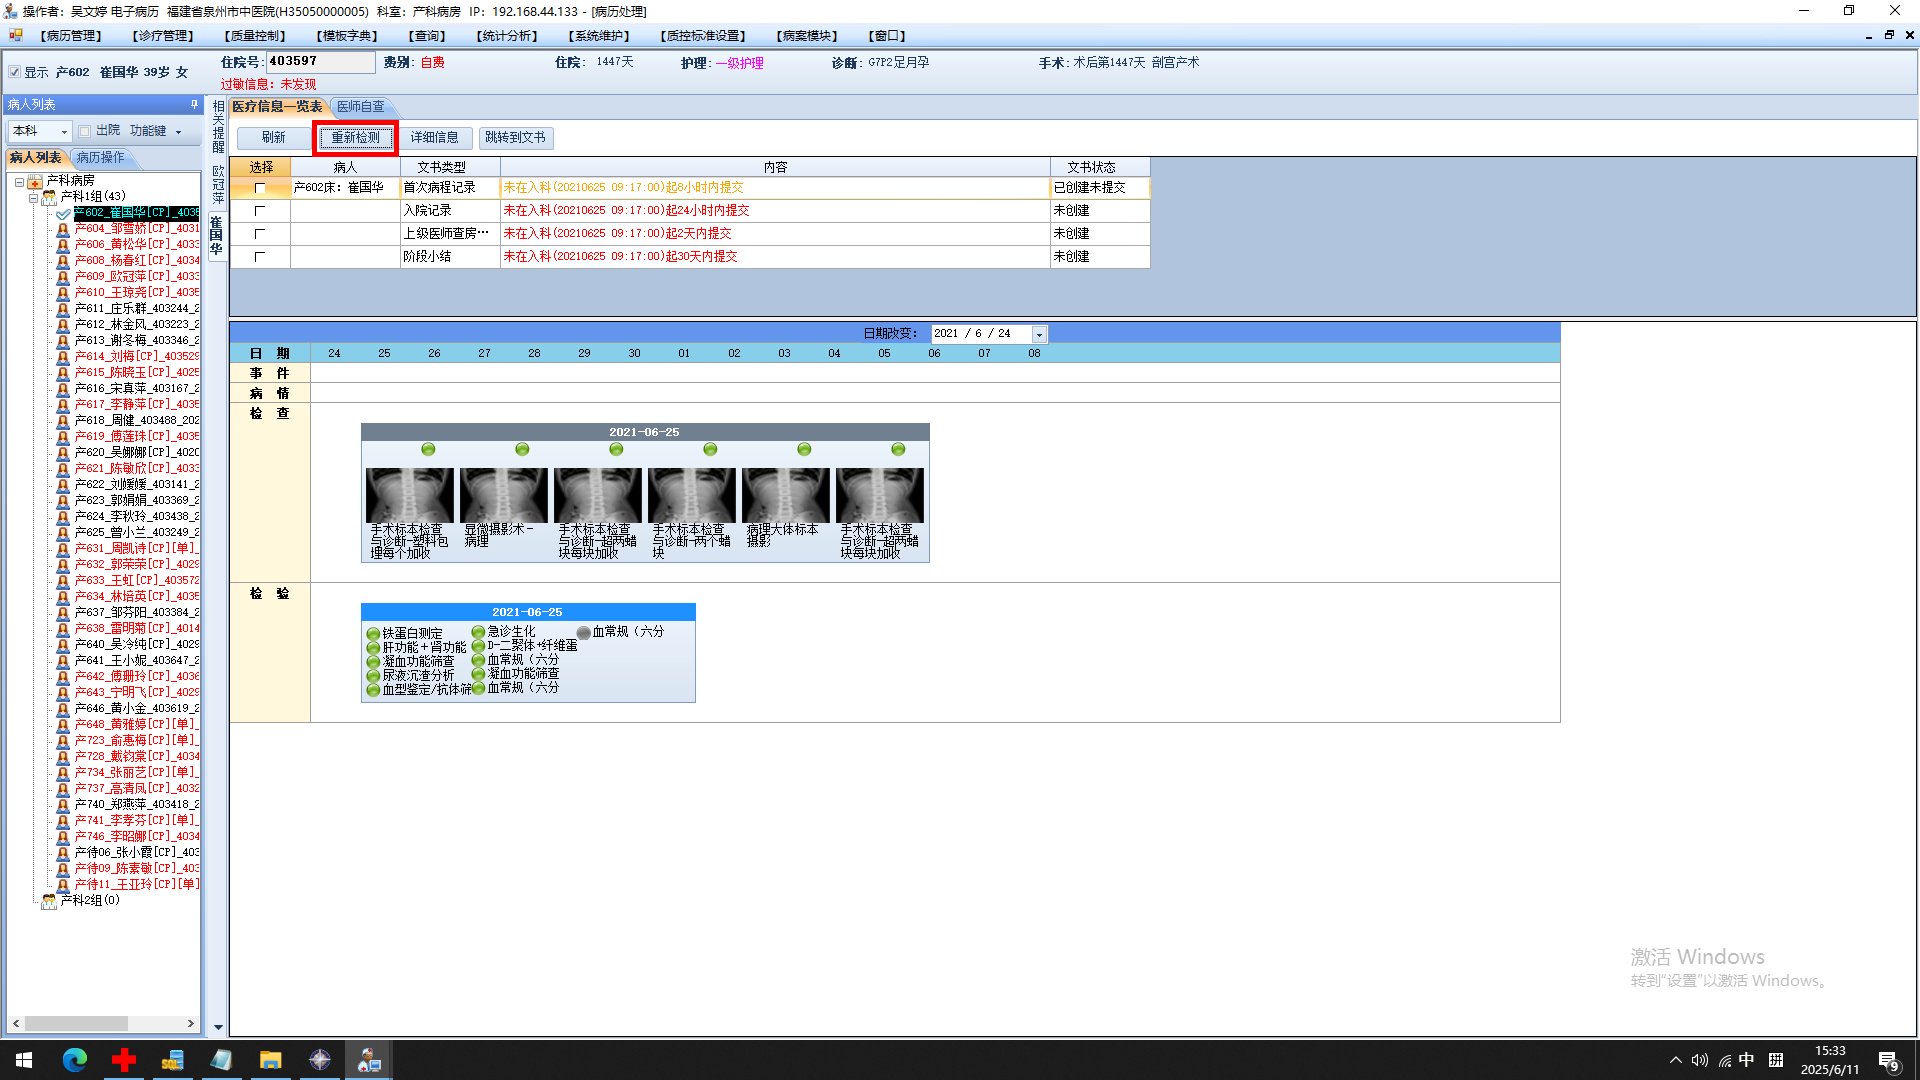1920x1080 pixels.
Task: Open the red cross app in taskbar
Action: pos(124,1060)
